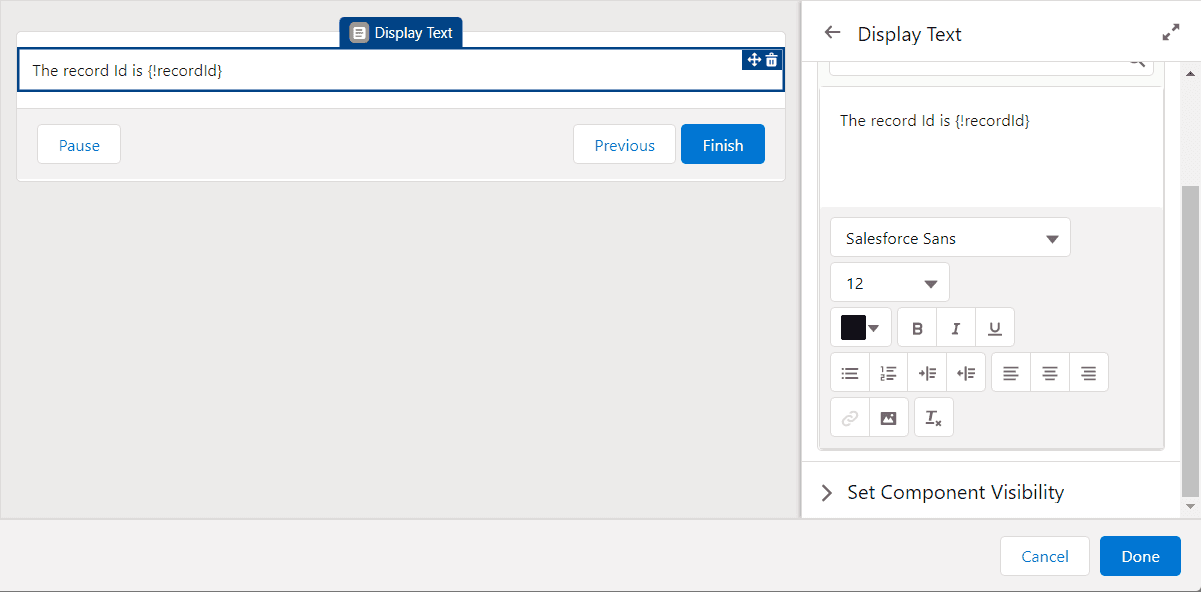The image size is (1201, 592).
Task: Insert a bulleted list
Action: [x=850, y=373]
